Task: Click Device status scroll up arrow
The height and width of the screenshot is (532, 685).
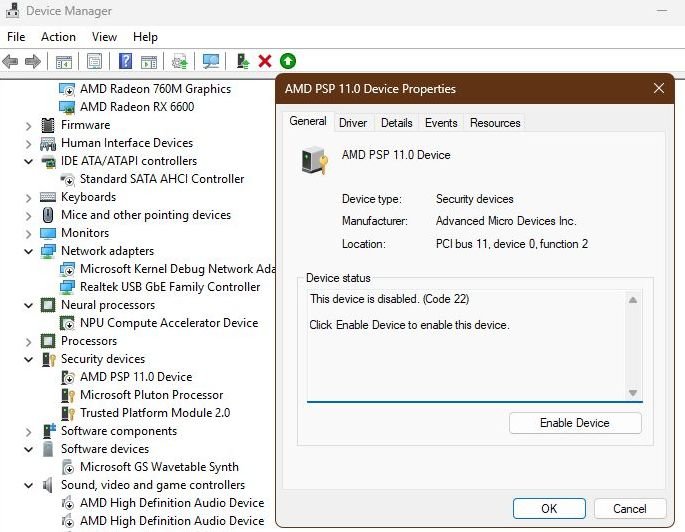Action: [633, 300]
